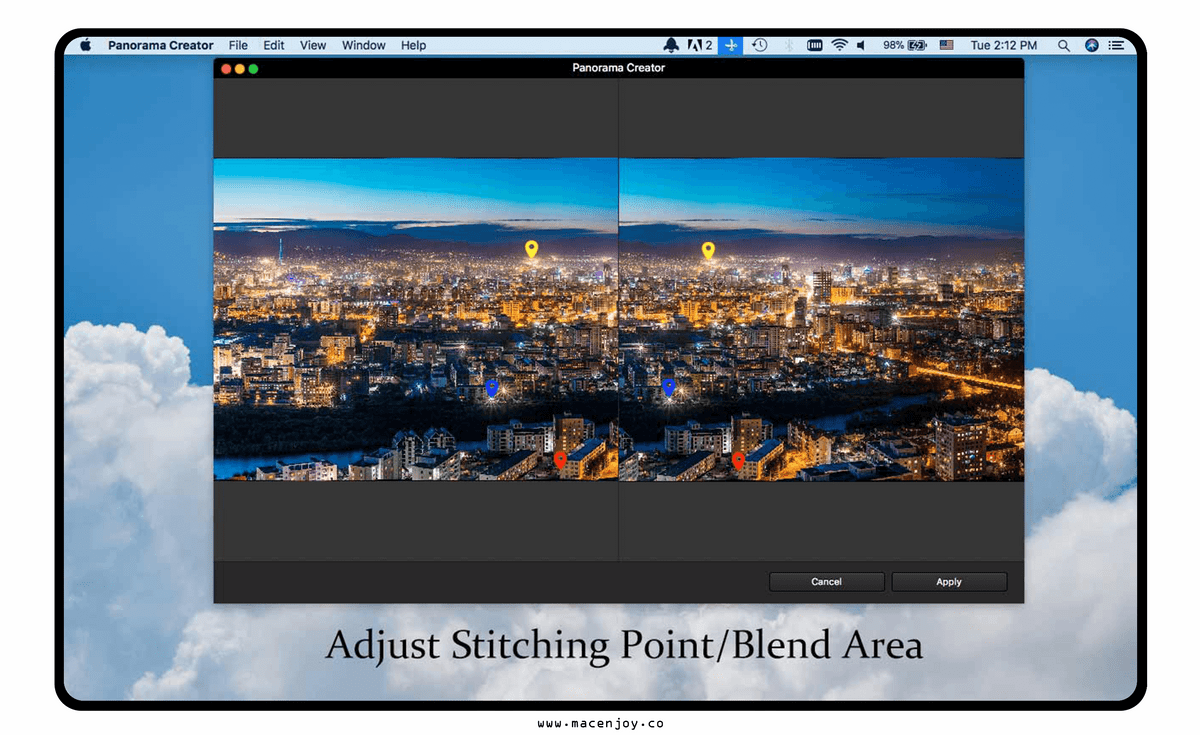Open the Edit menu
1200x735 pixels.
[x=274, y=45]
